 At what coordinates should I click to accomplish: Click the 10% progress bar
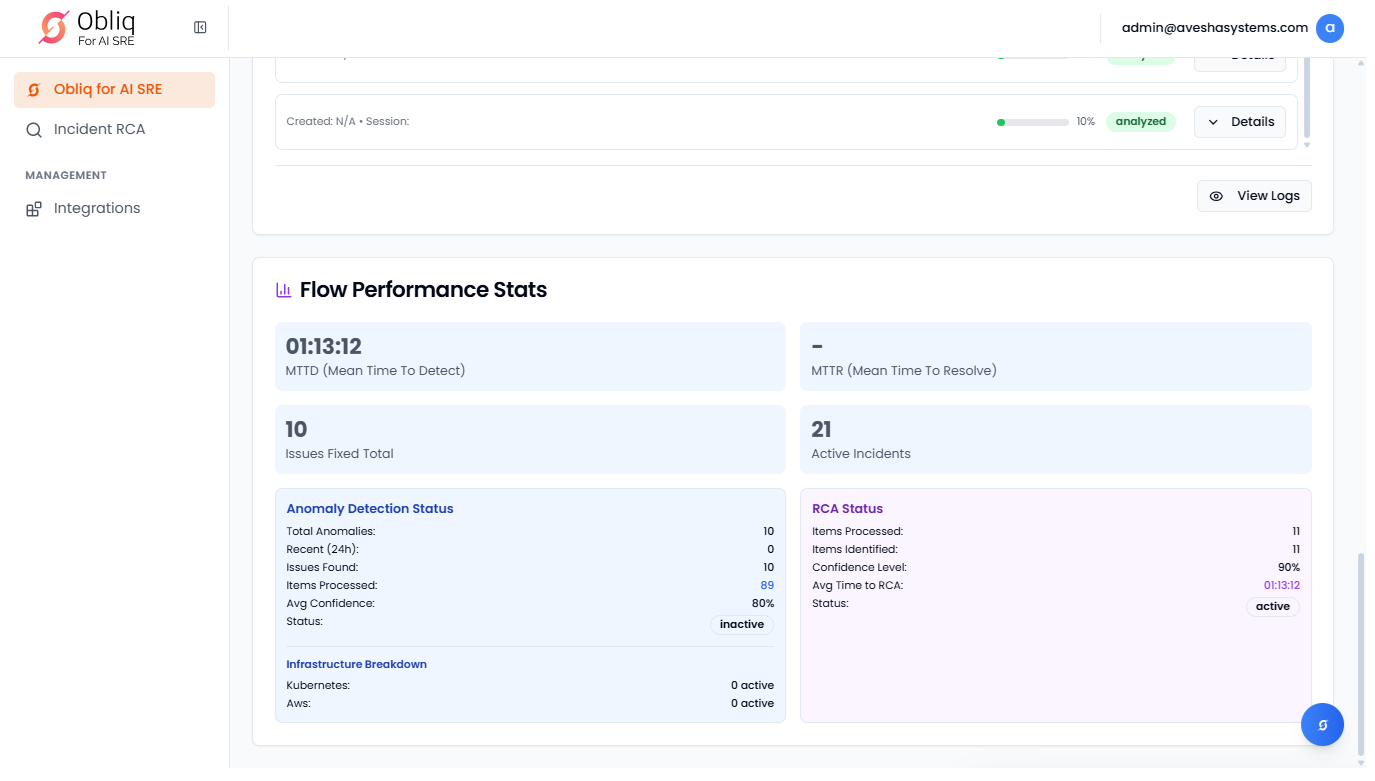1033,122
